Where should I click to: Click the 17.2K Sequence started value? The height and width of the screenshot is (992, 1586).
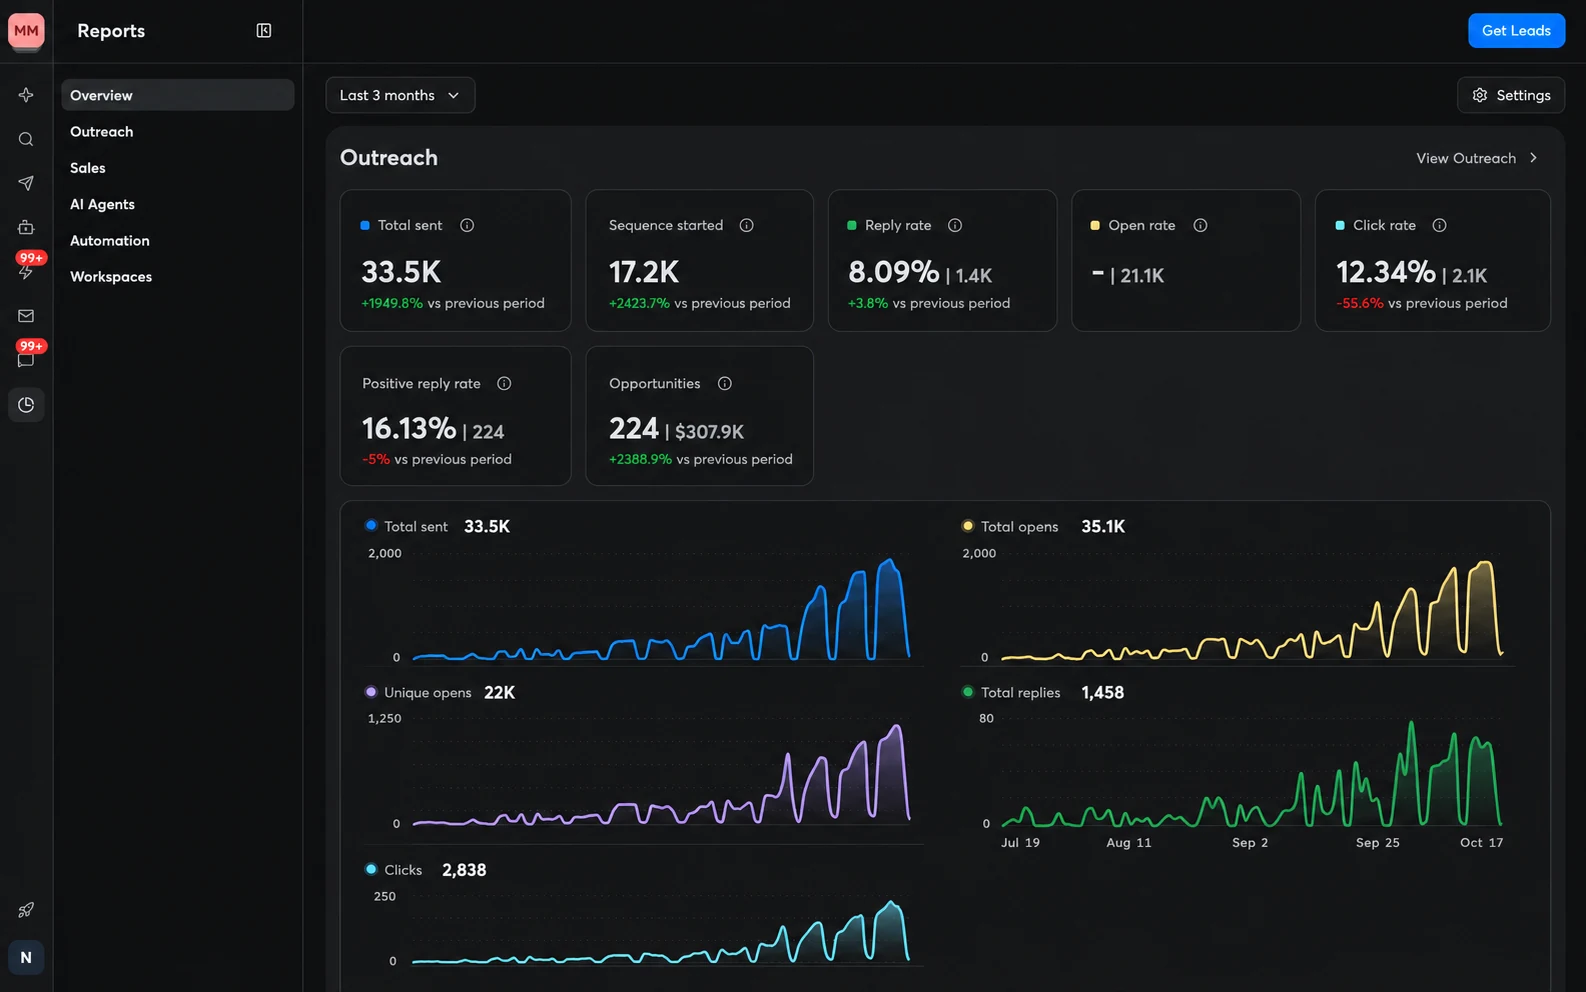644,272
